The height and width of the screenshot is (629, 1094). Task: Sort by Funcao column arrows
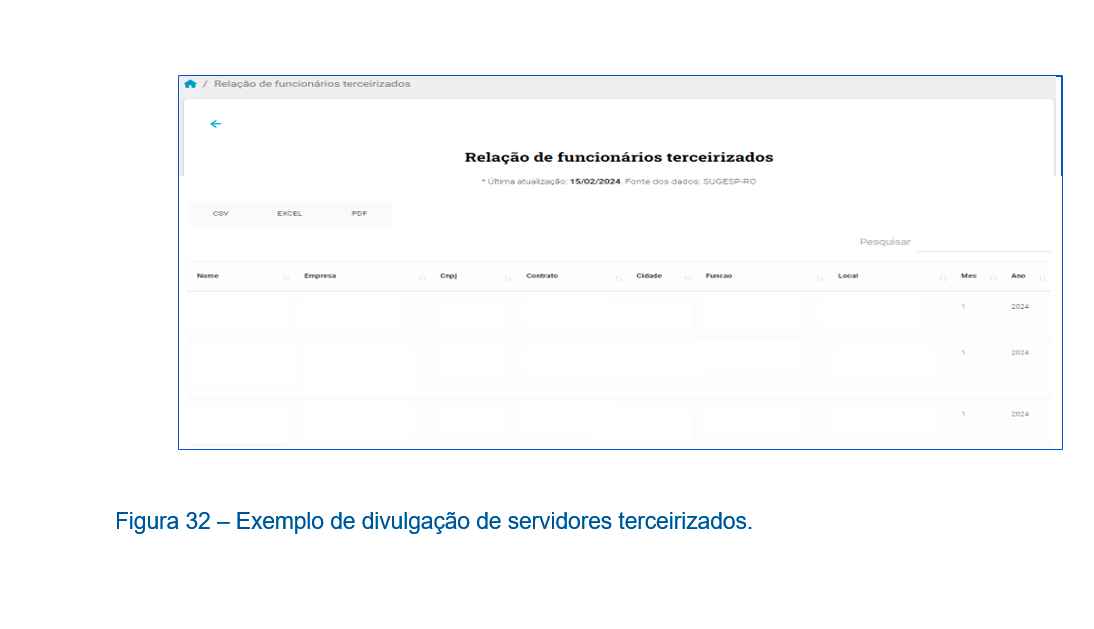[820, 278]
